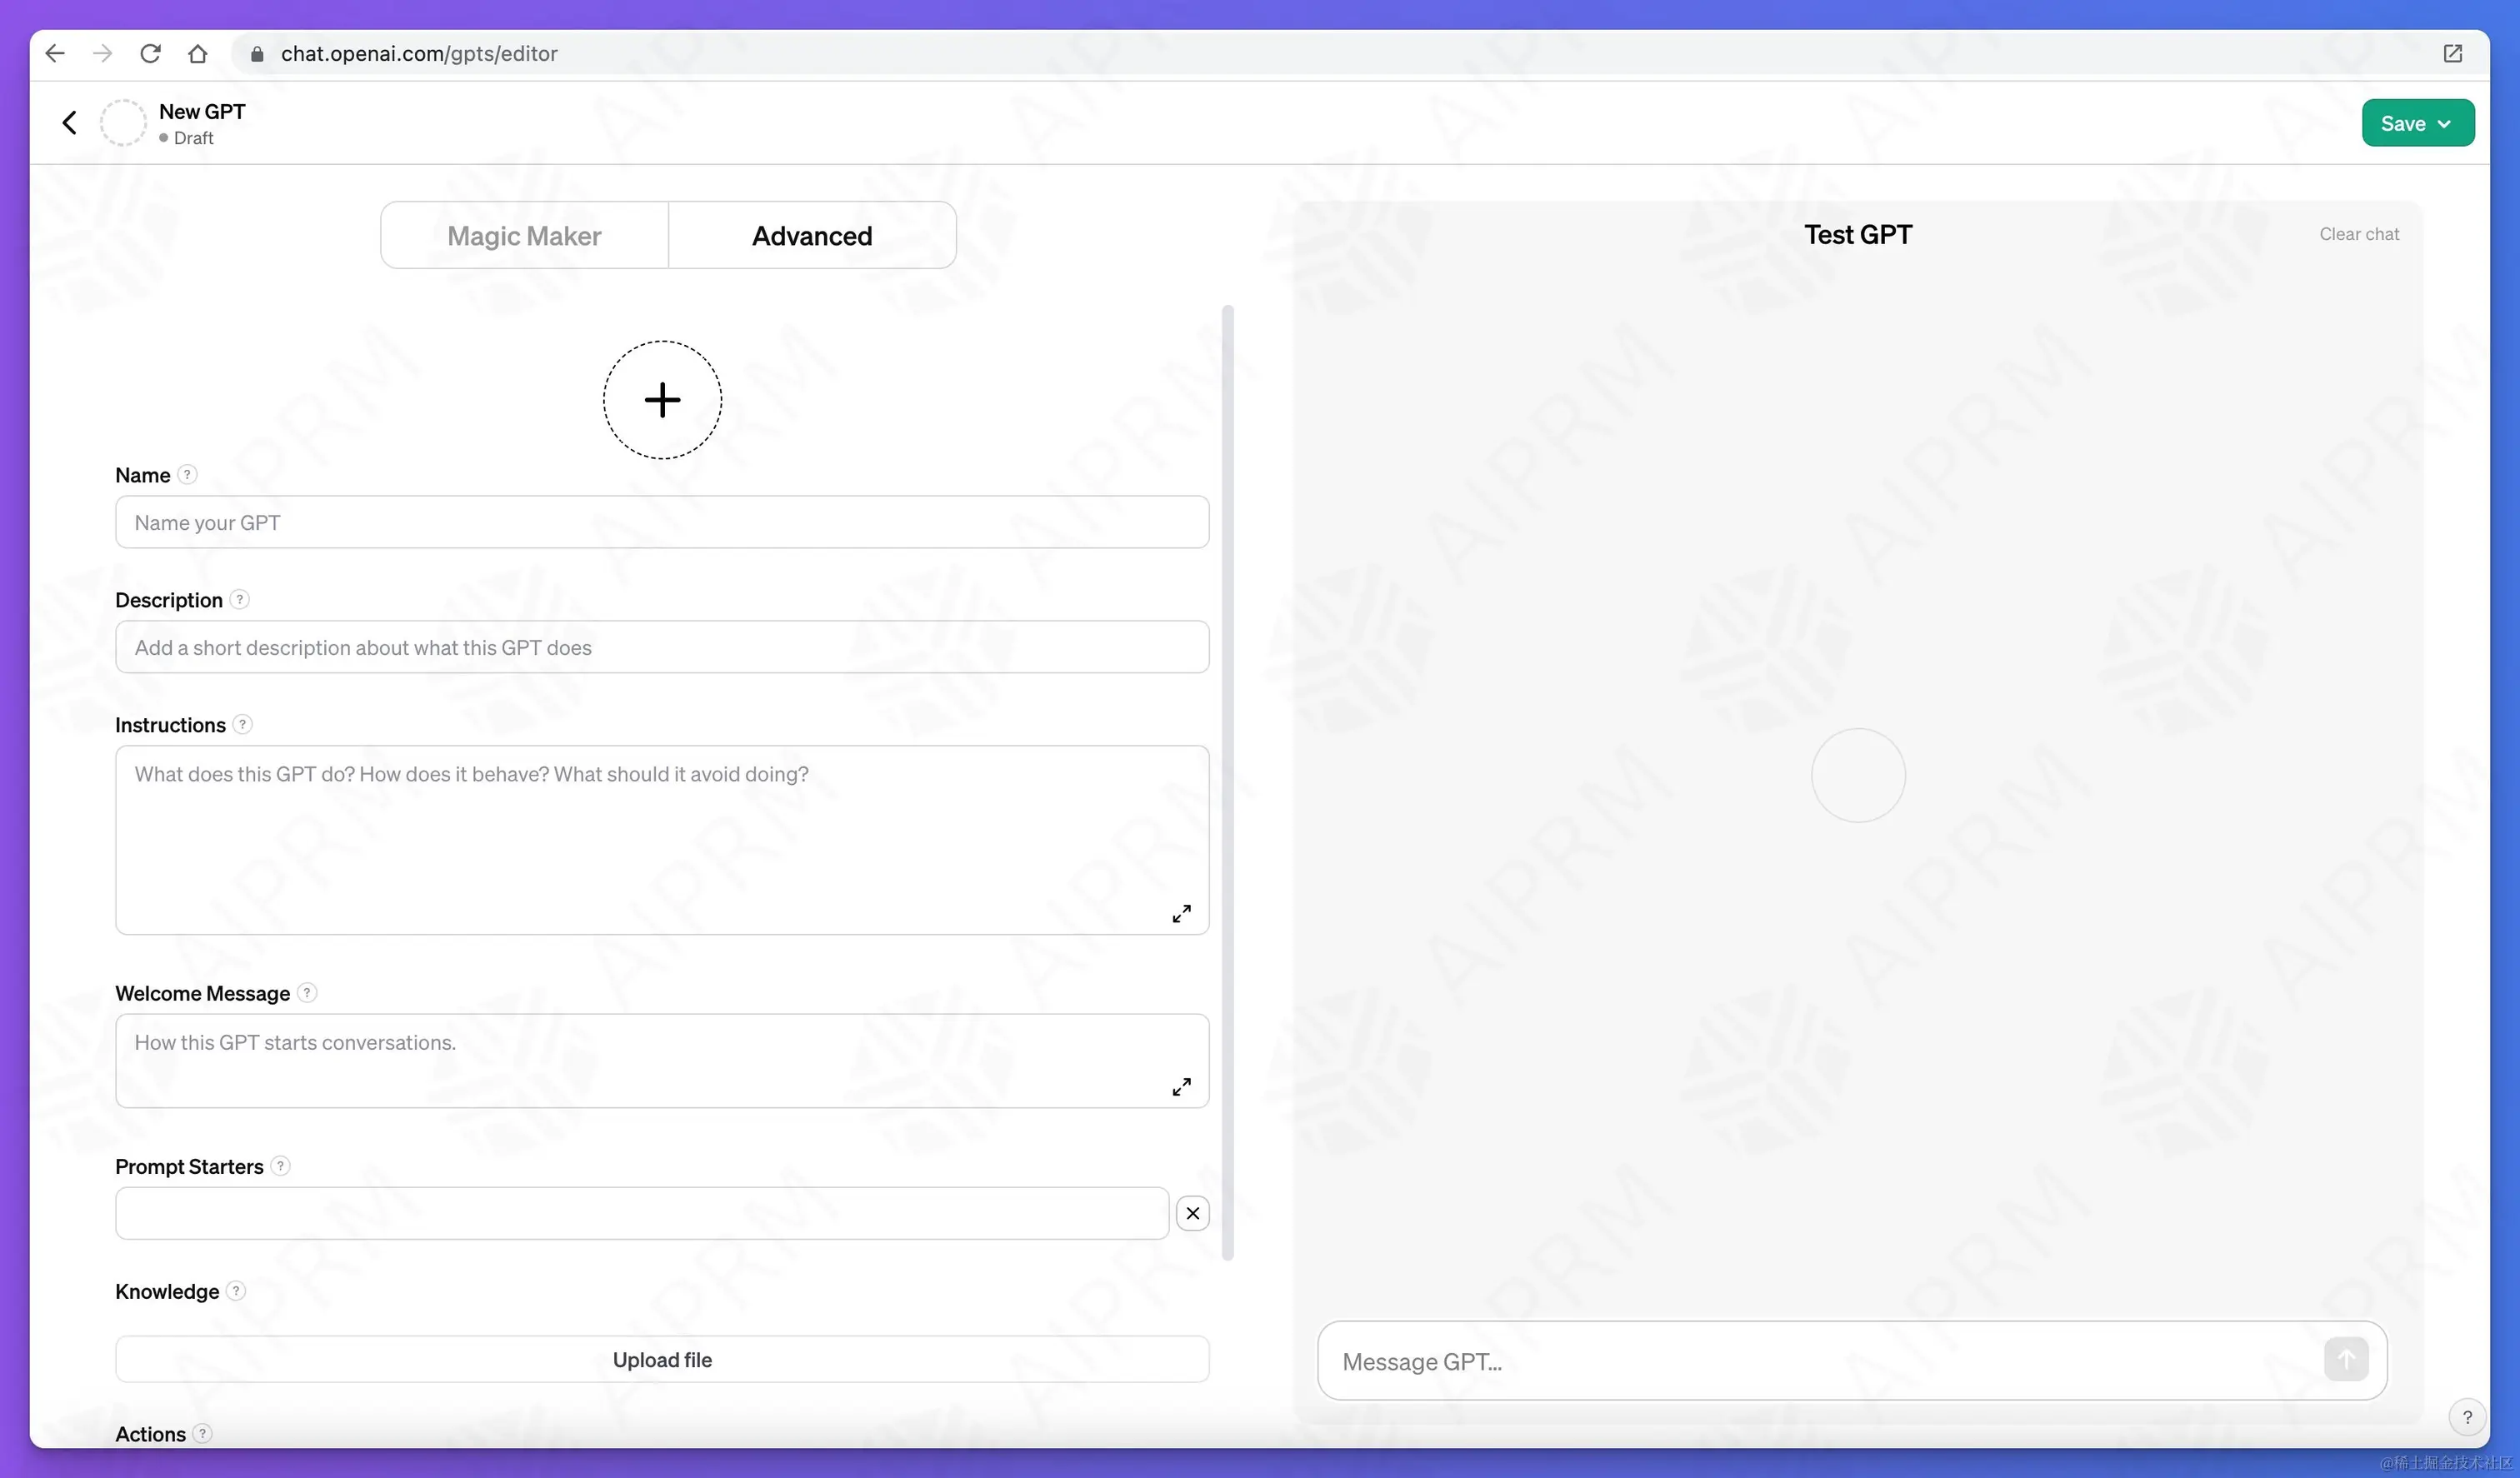The width and height of the screenshot is (2520, 1478).
Task: Switch to the Magic Maker tab
Action: pos(524,235)
